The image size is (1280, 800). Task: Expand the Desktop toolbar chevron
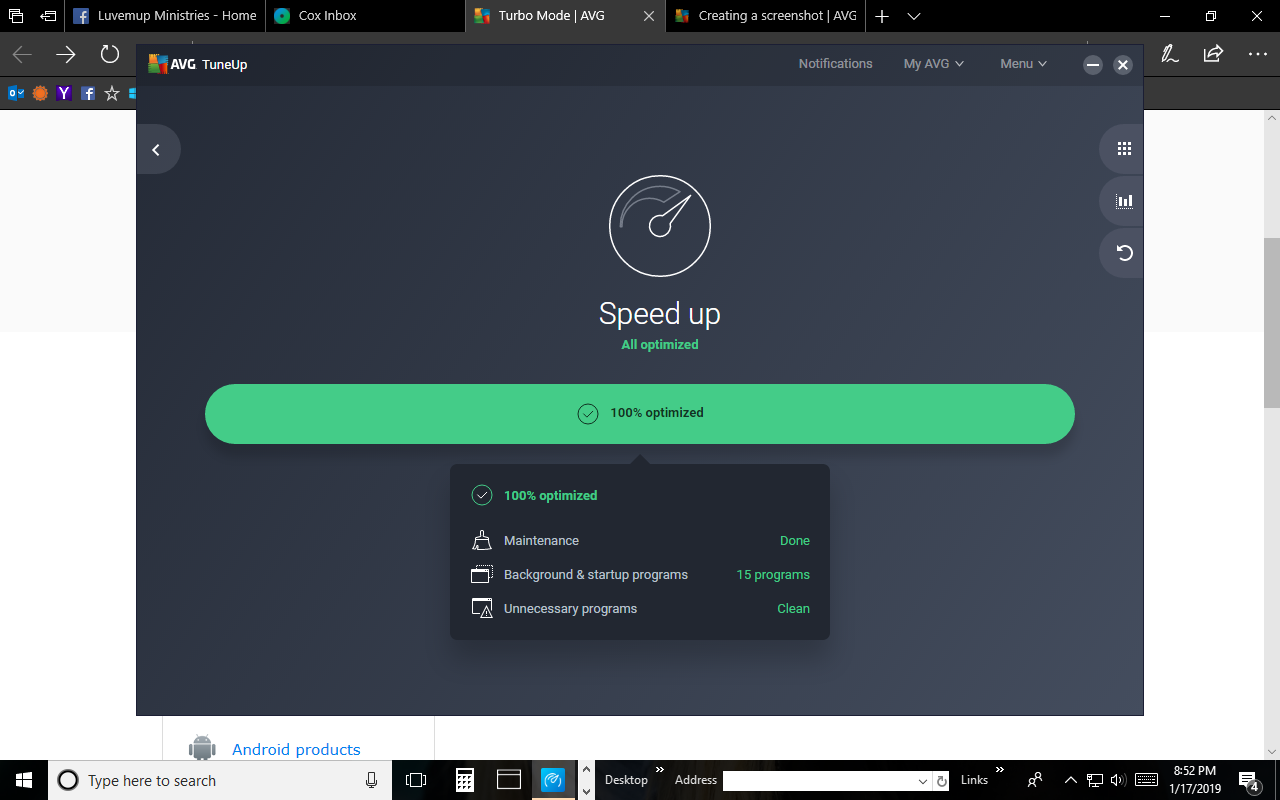[660, 770]
